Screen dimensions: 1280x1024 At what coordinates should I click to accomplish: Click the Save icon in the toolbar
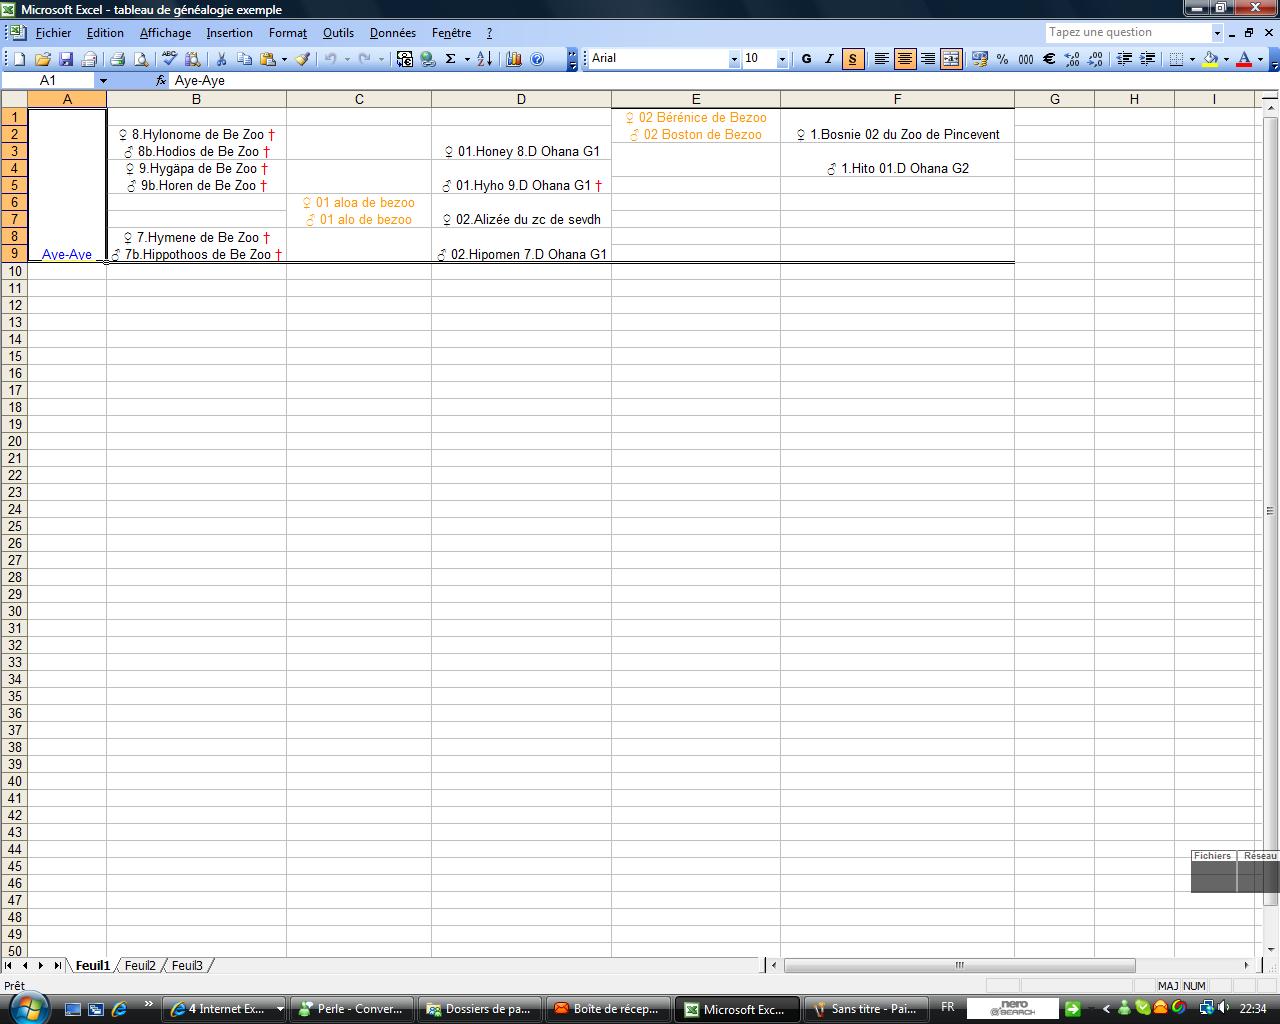[x=66, y=59]
